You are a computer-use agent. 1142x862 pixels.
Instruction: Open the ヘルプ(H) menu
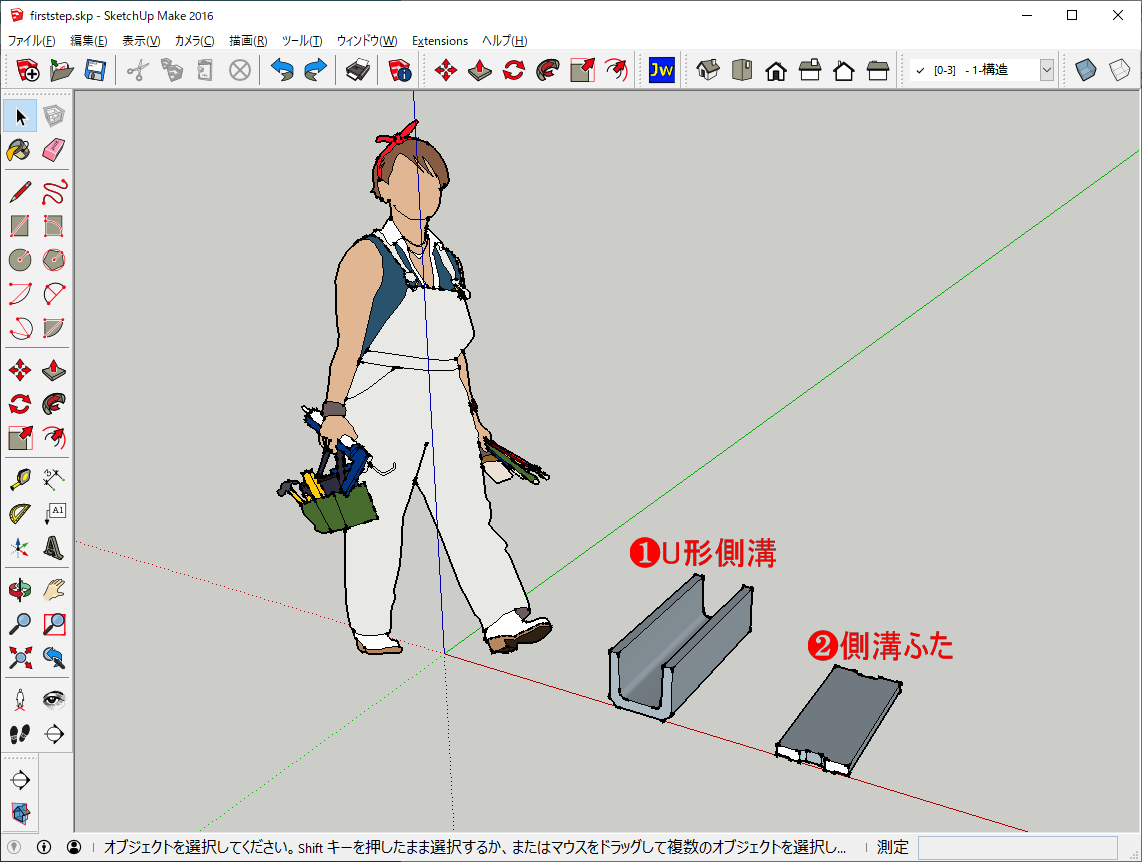click(505, 41)
